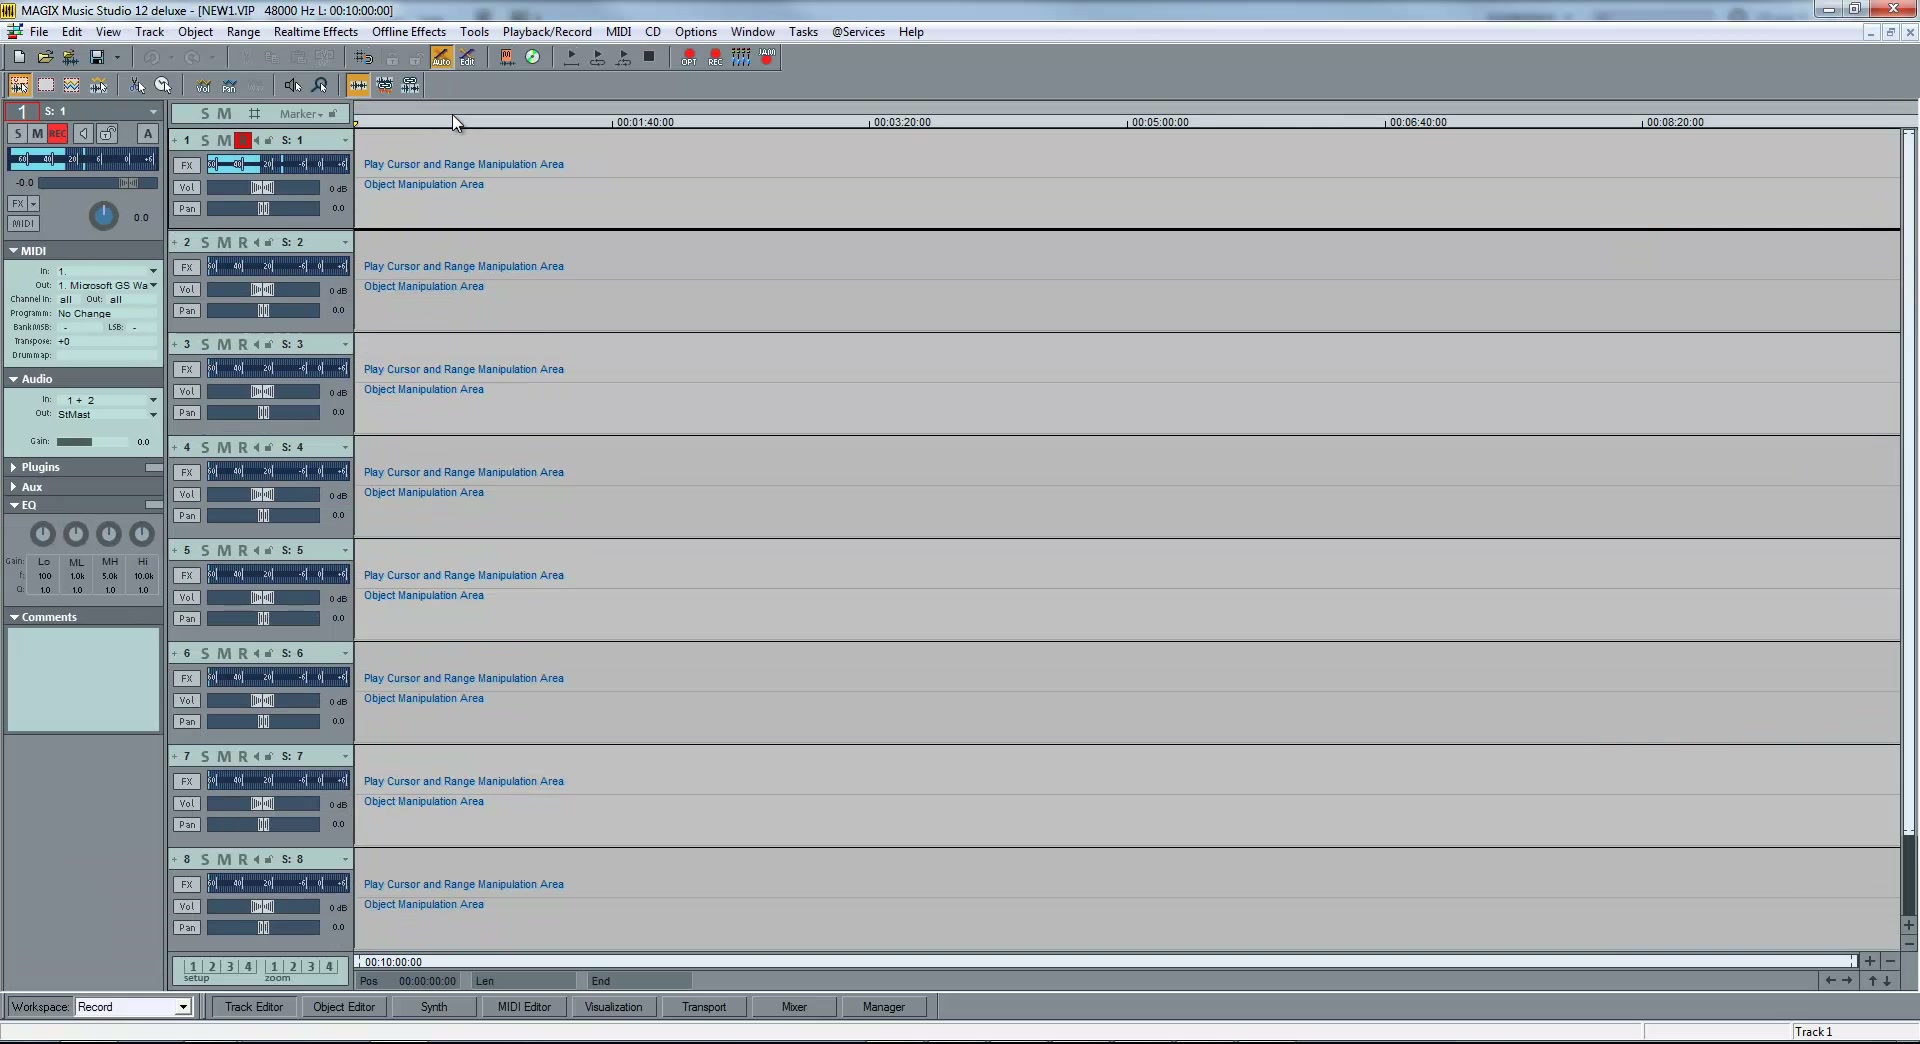Click the track 1 Vol slider
The height and width of the screenshot is (1044, 1920).
click(263, 187)
